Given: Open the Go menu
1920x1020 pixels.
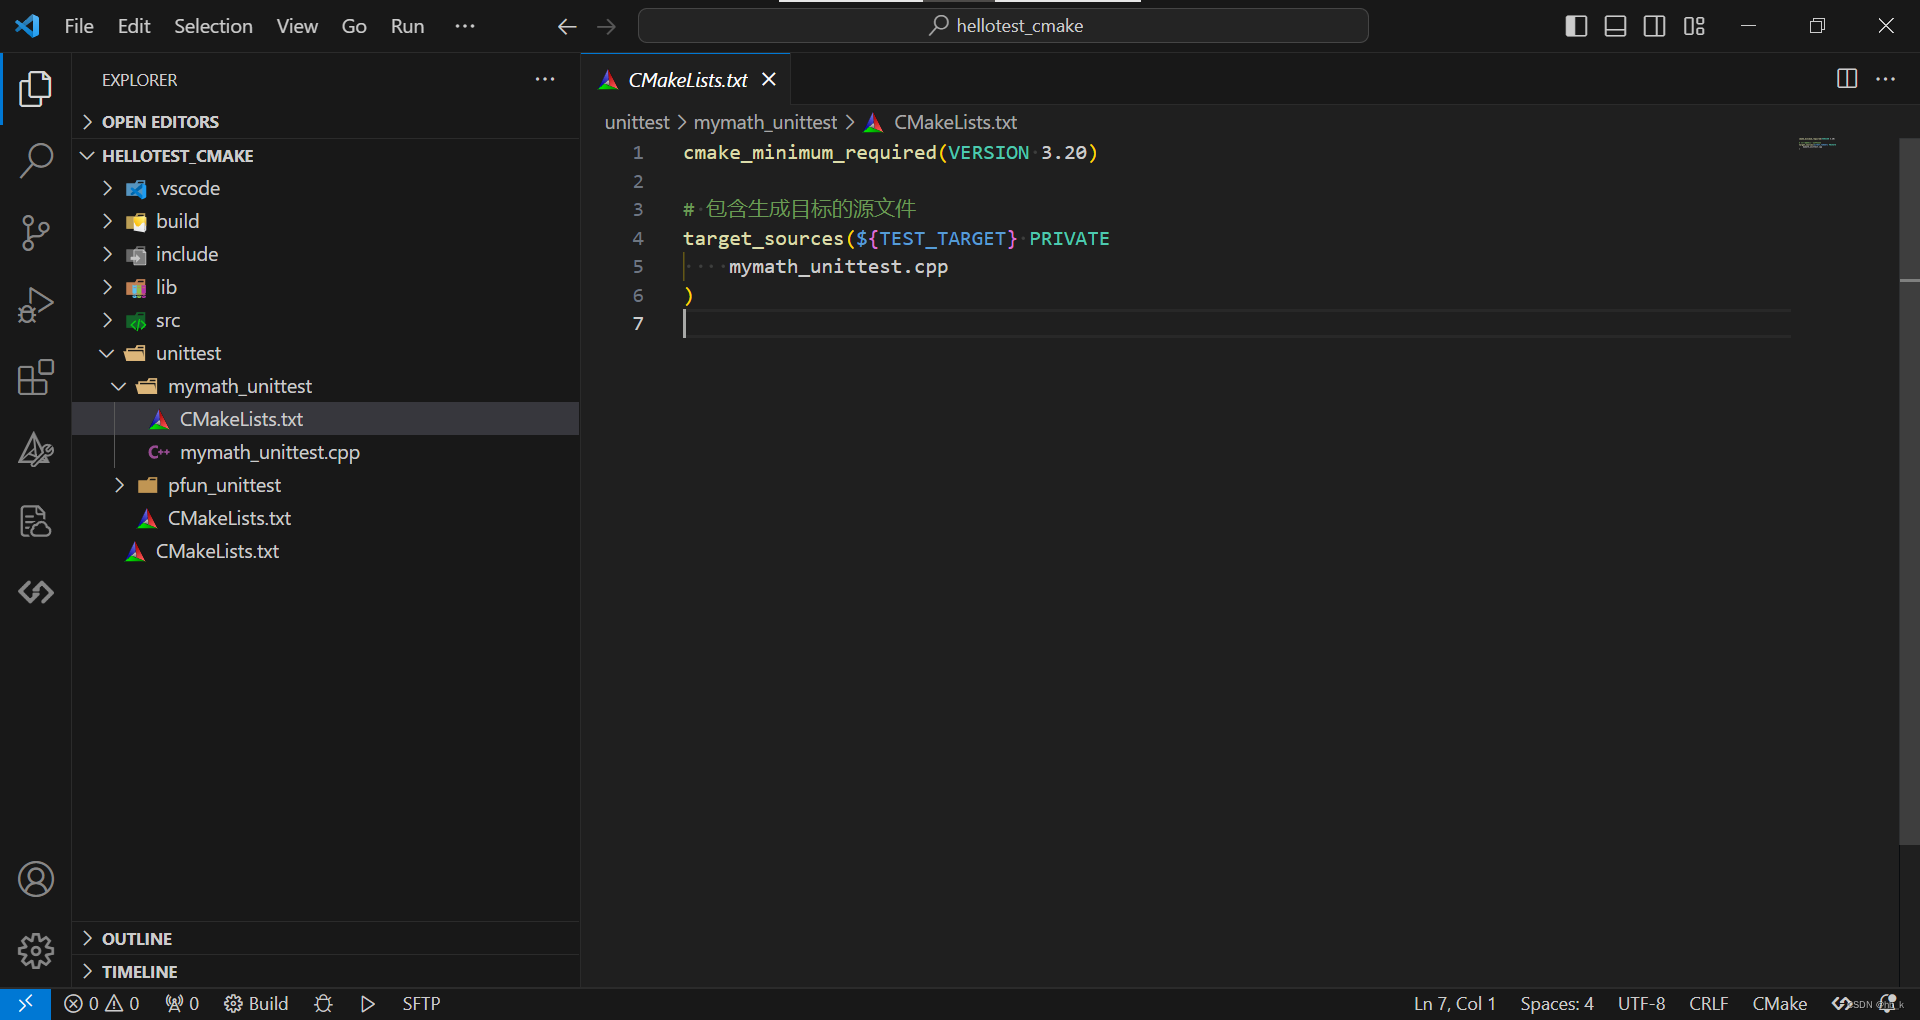Looking at the screenshot, I should click(x=354, y=26).
